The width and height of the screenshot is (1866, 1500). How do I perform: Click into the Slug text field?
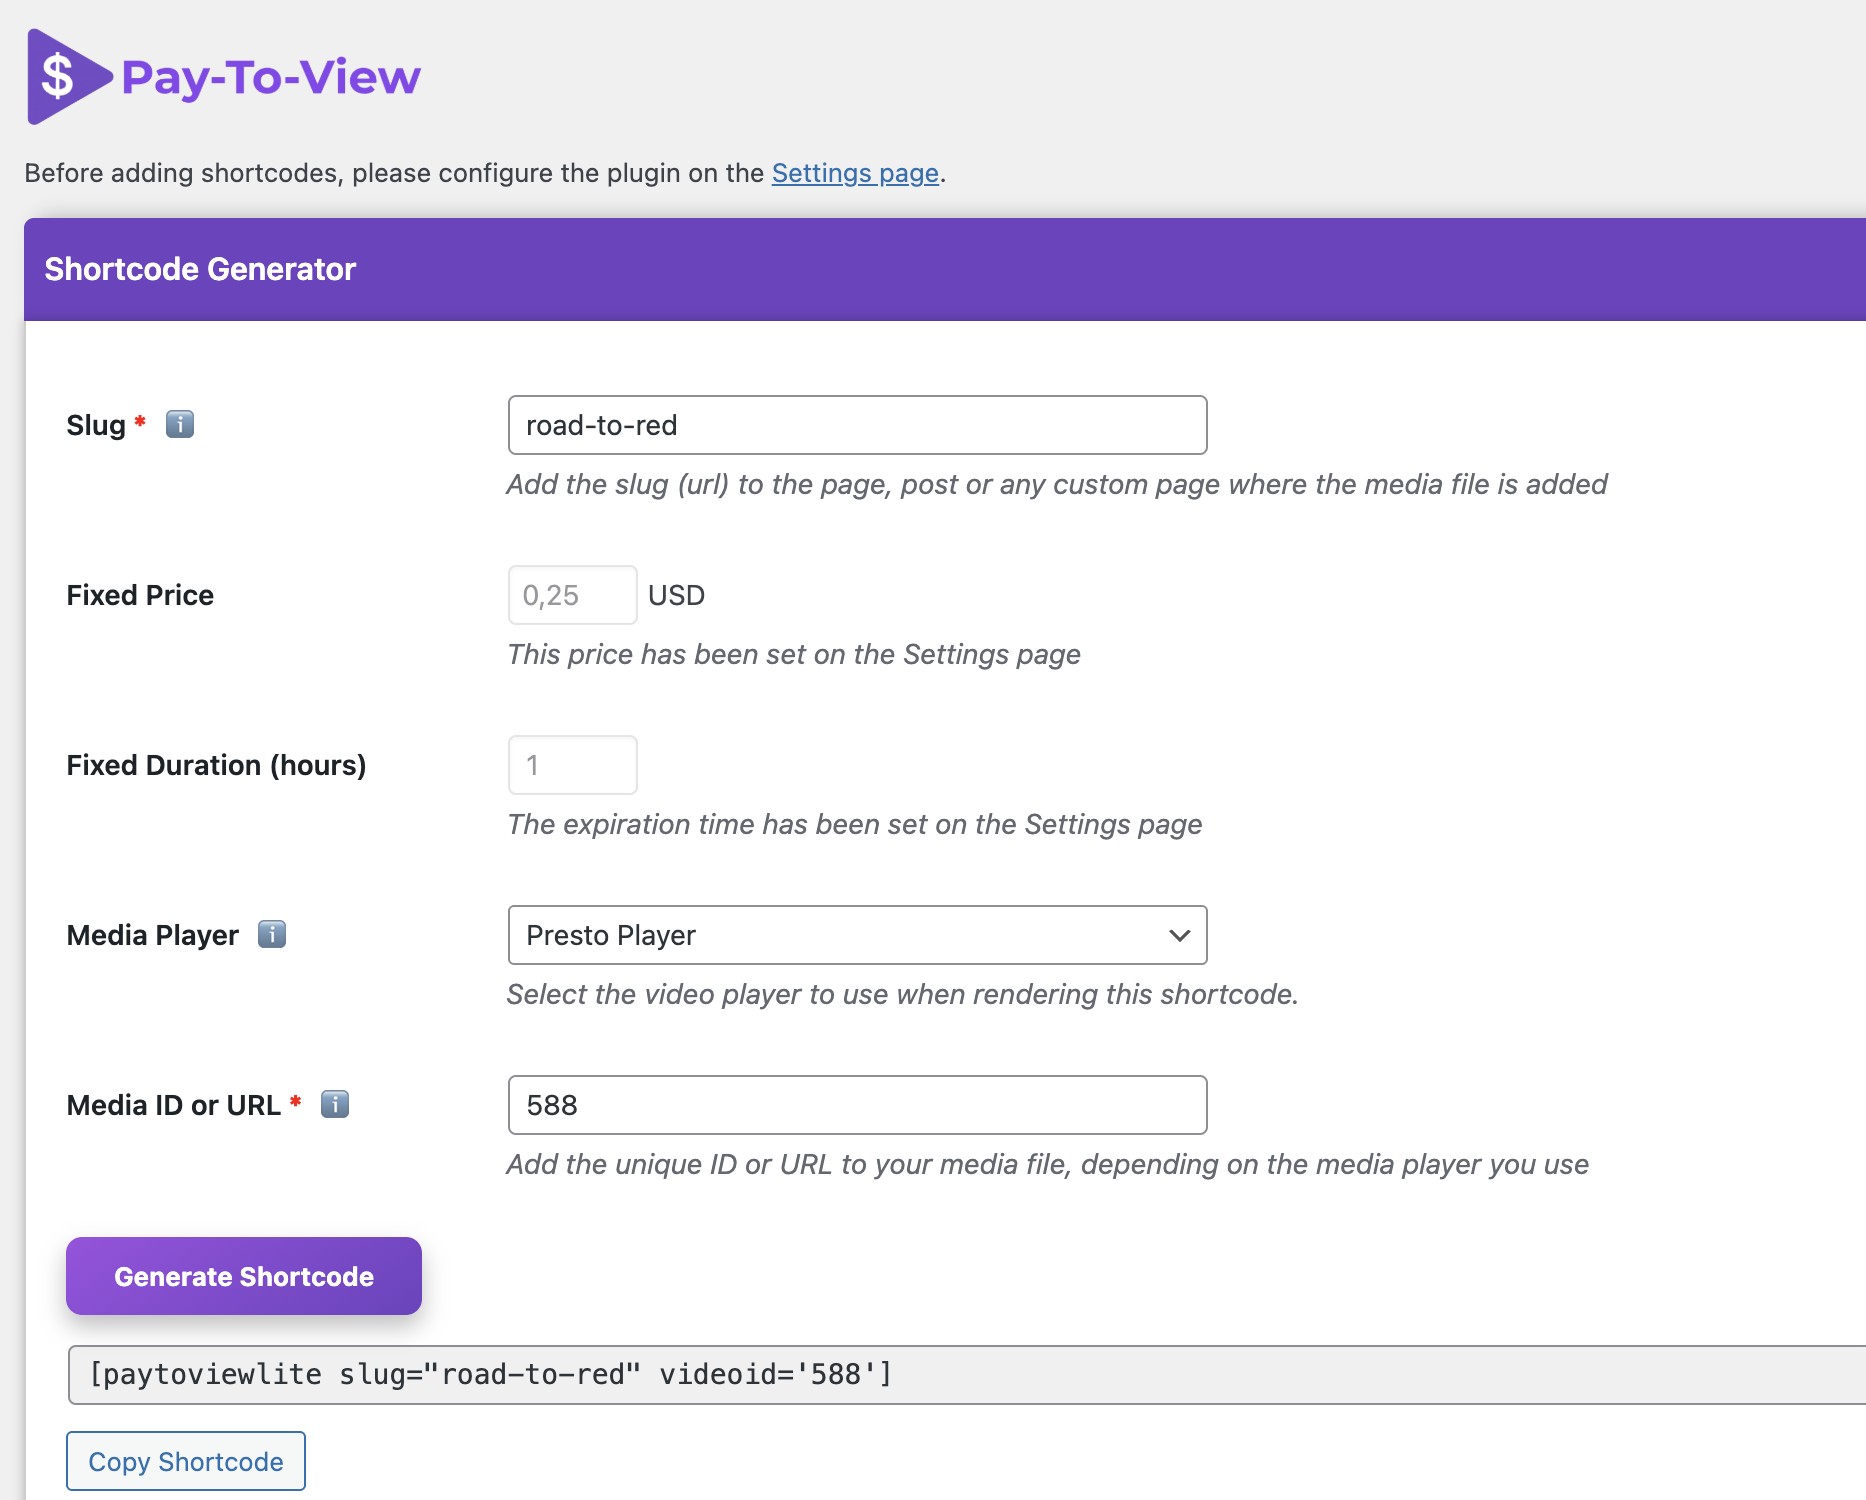[857, 425]
